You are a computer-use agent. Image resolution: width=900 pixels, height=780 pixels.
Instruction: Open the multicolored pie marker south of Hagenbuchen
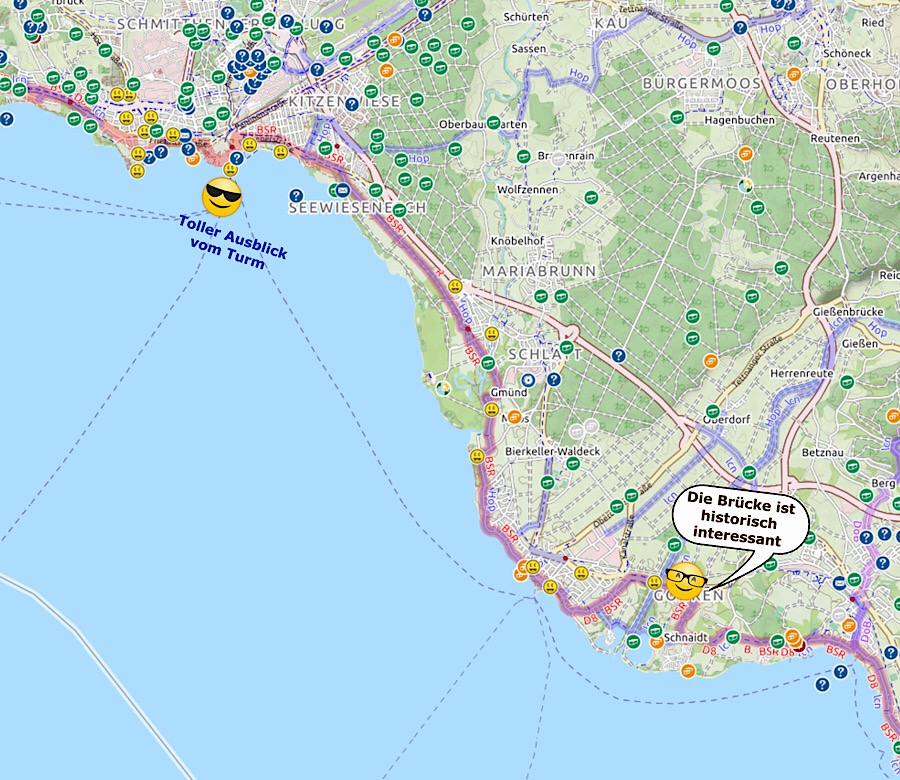(x=745, y=185)
